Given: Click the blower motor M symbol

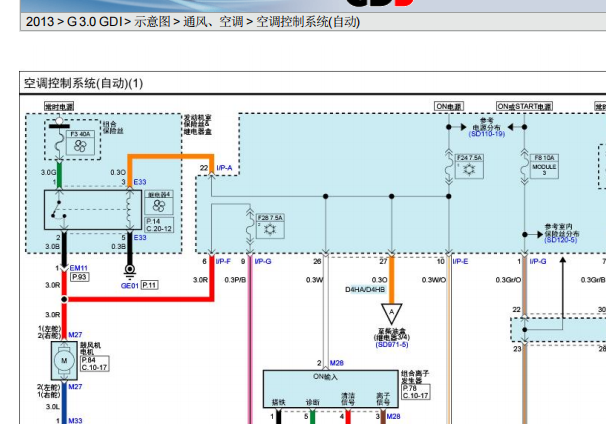Looking at the screenshot, I should pos(64,361).
